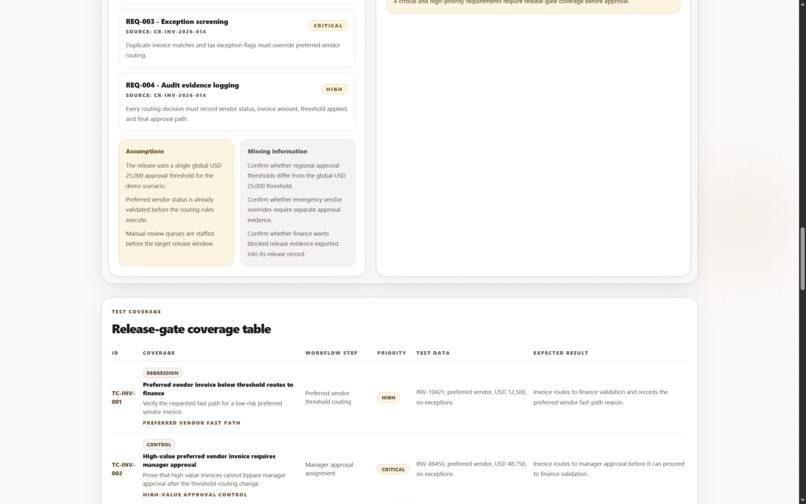Click the CRITICAL priority badge on TC-INV-002
This screenshot has width=806, height=504.
coord(393,470)
